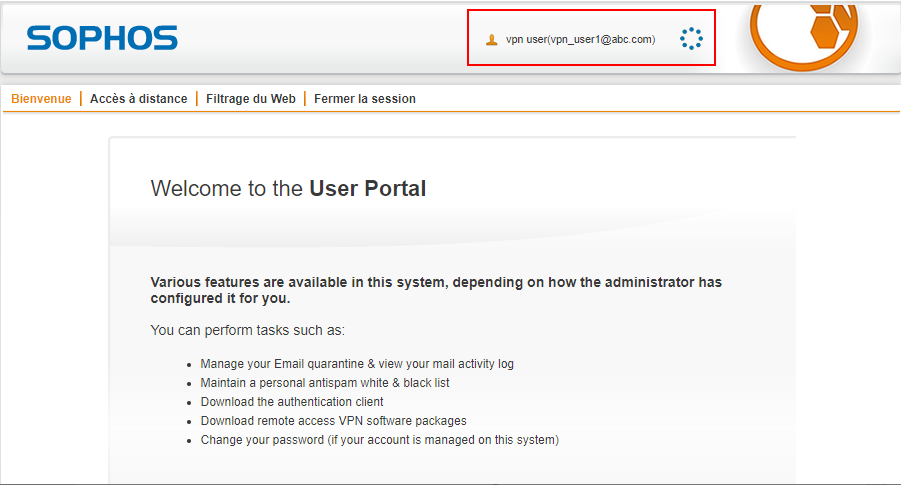This screenshot has width=901, height=485.
Task: Click 'Download remote access VPN software packages' item
Action: (x=333, y=421)
